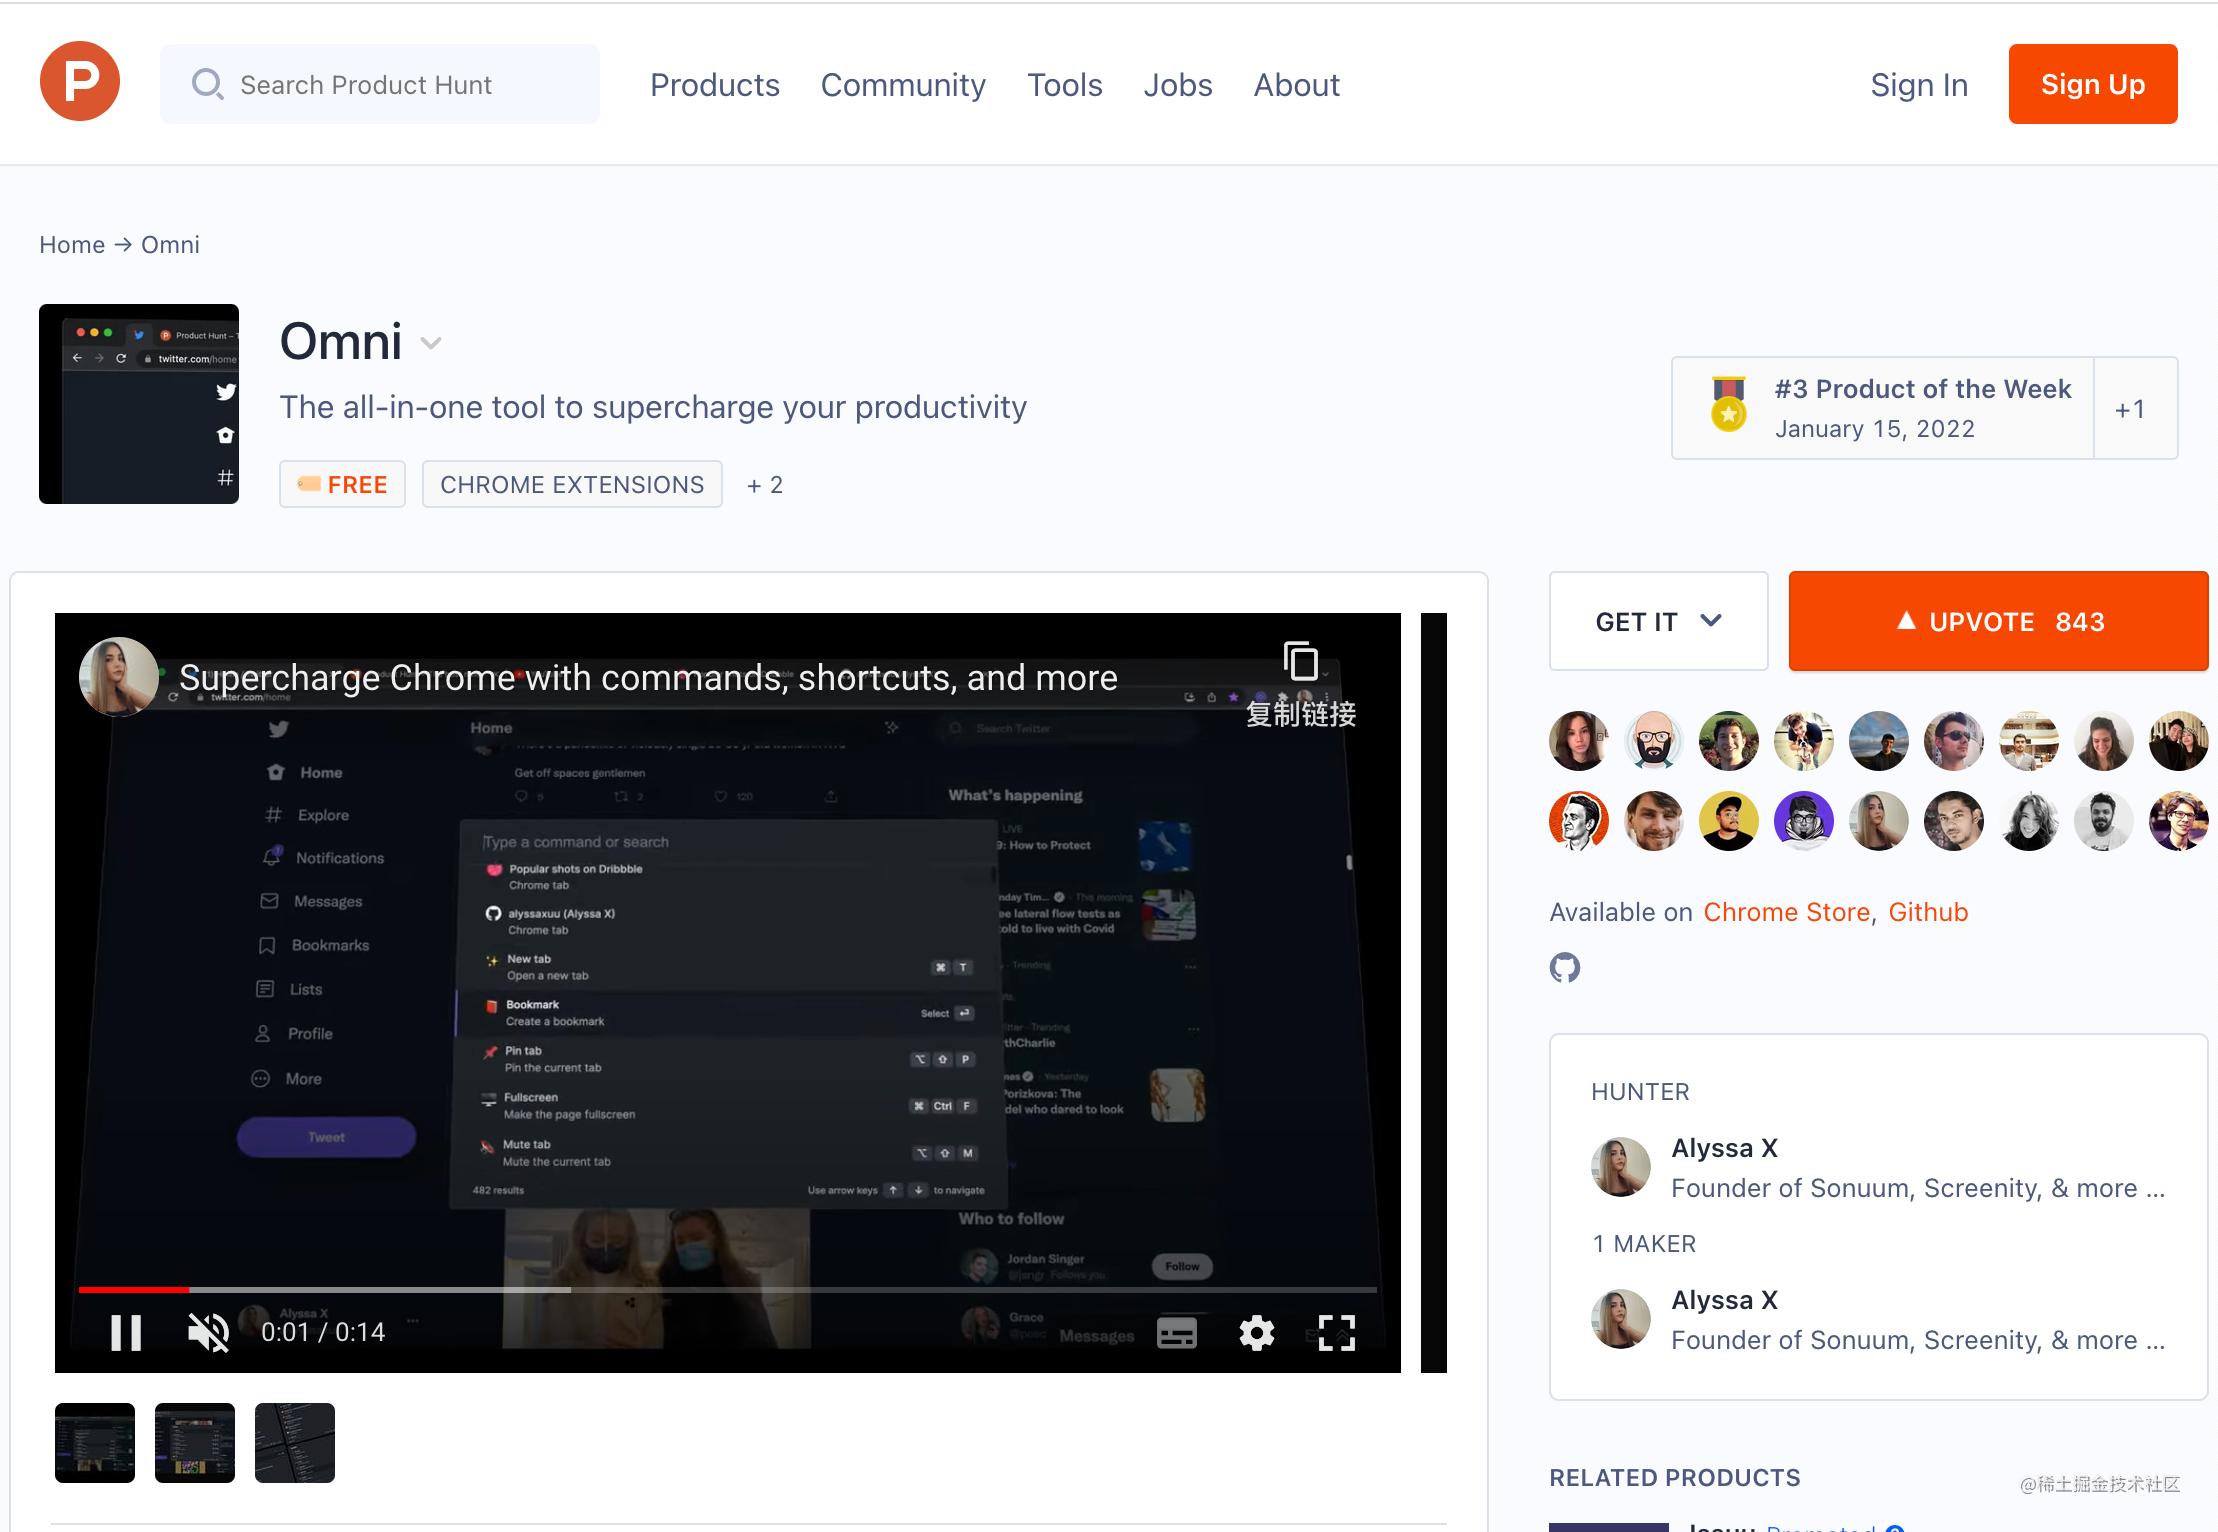Click the Product of the Week medal icon
Screen dimensions: 2218x1532
pos(1728,405)
